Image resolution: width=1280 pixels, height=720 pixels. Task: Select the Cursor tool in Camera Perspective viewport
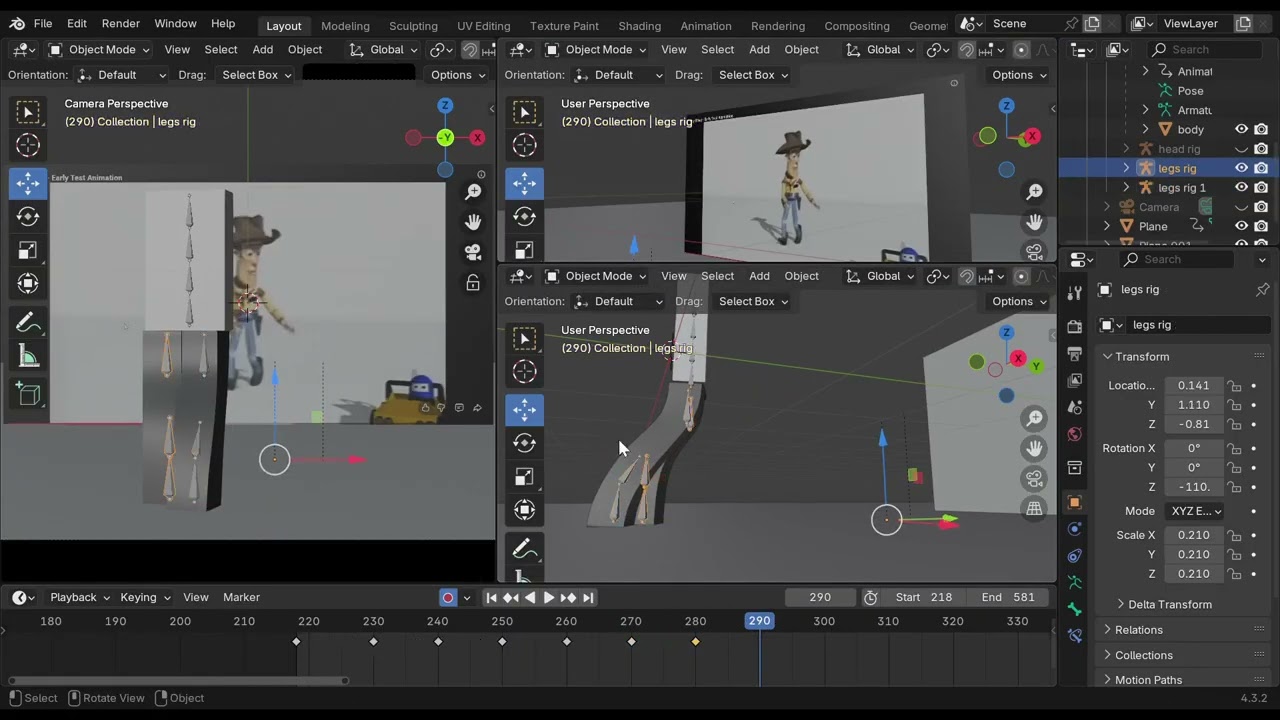[x=28, y=145]
